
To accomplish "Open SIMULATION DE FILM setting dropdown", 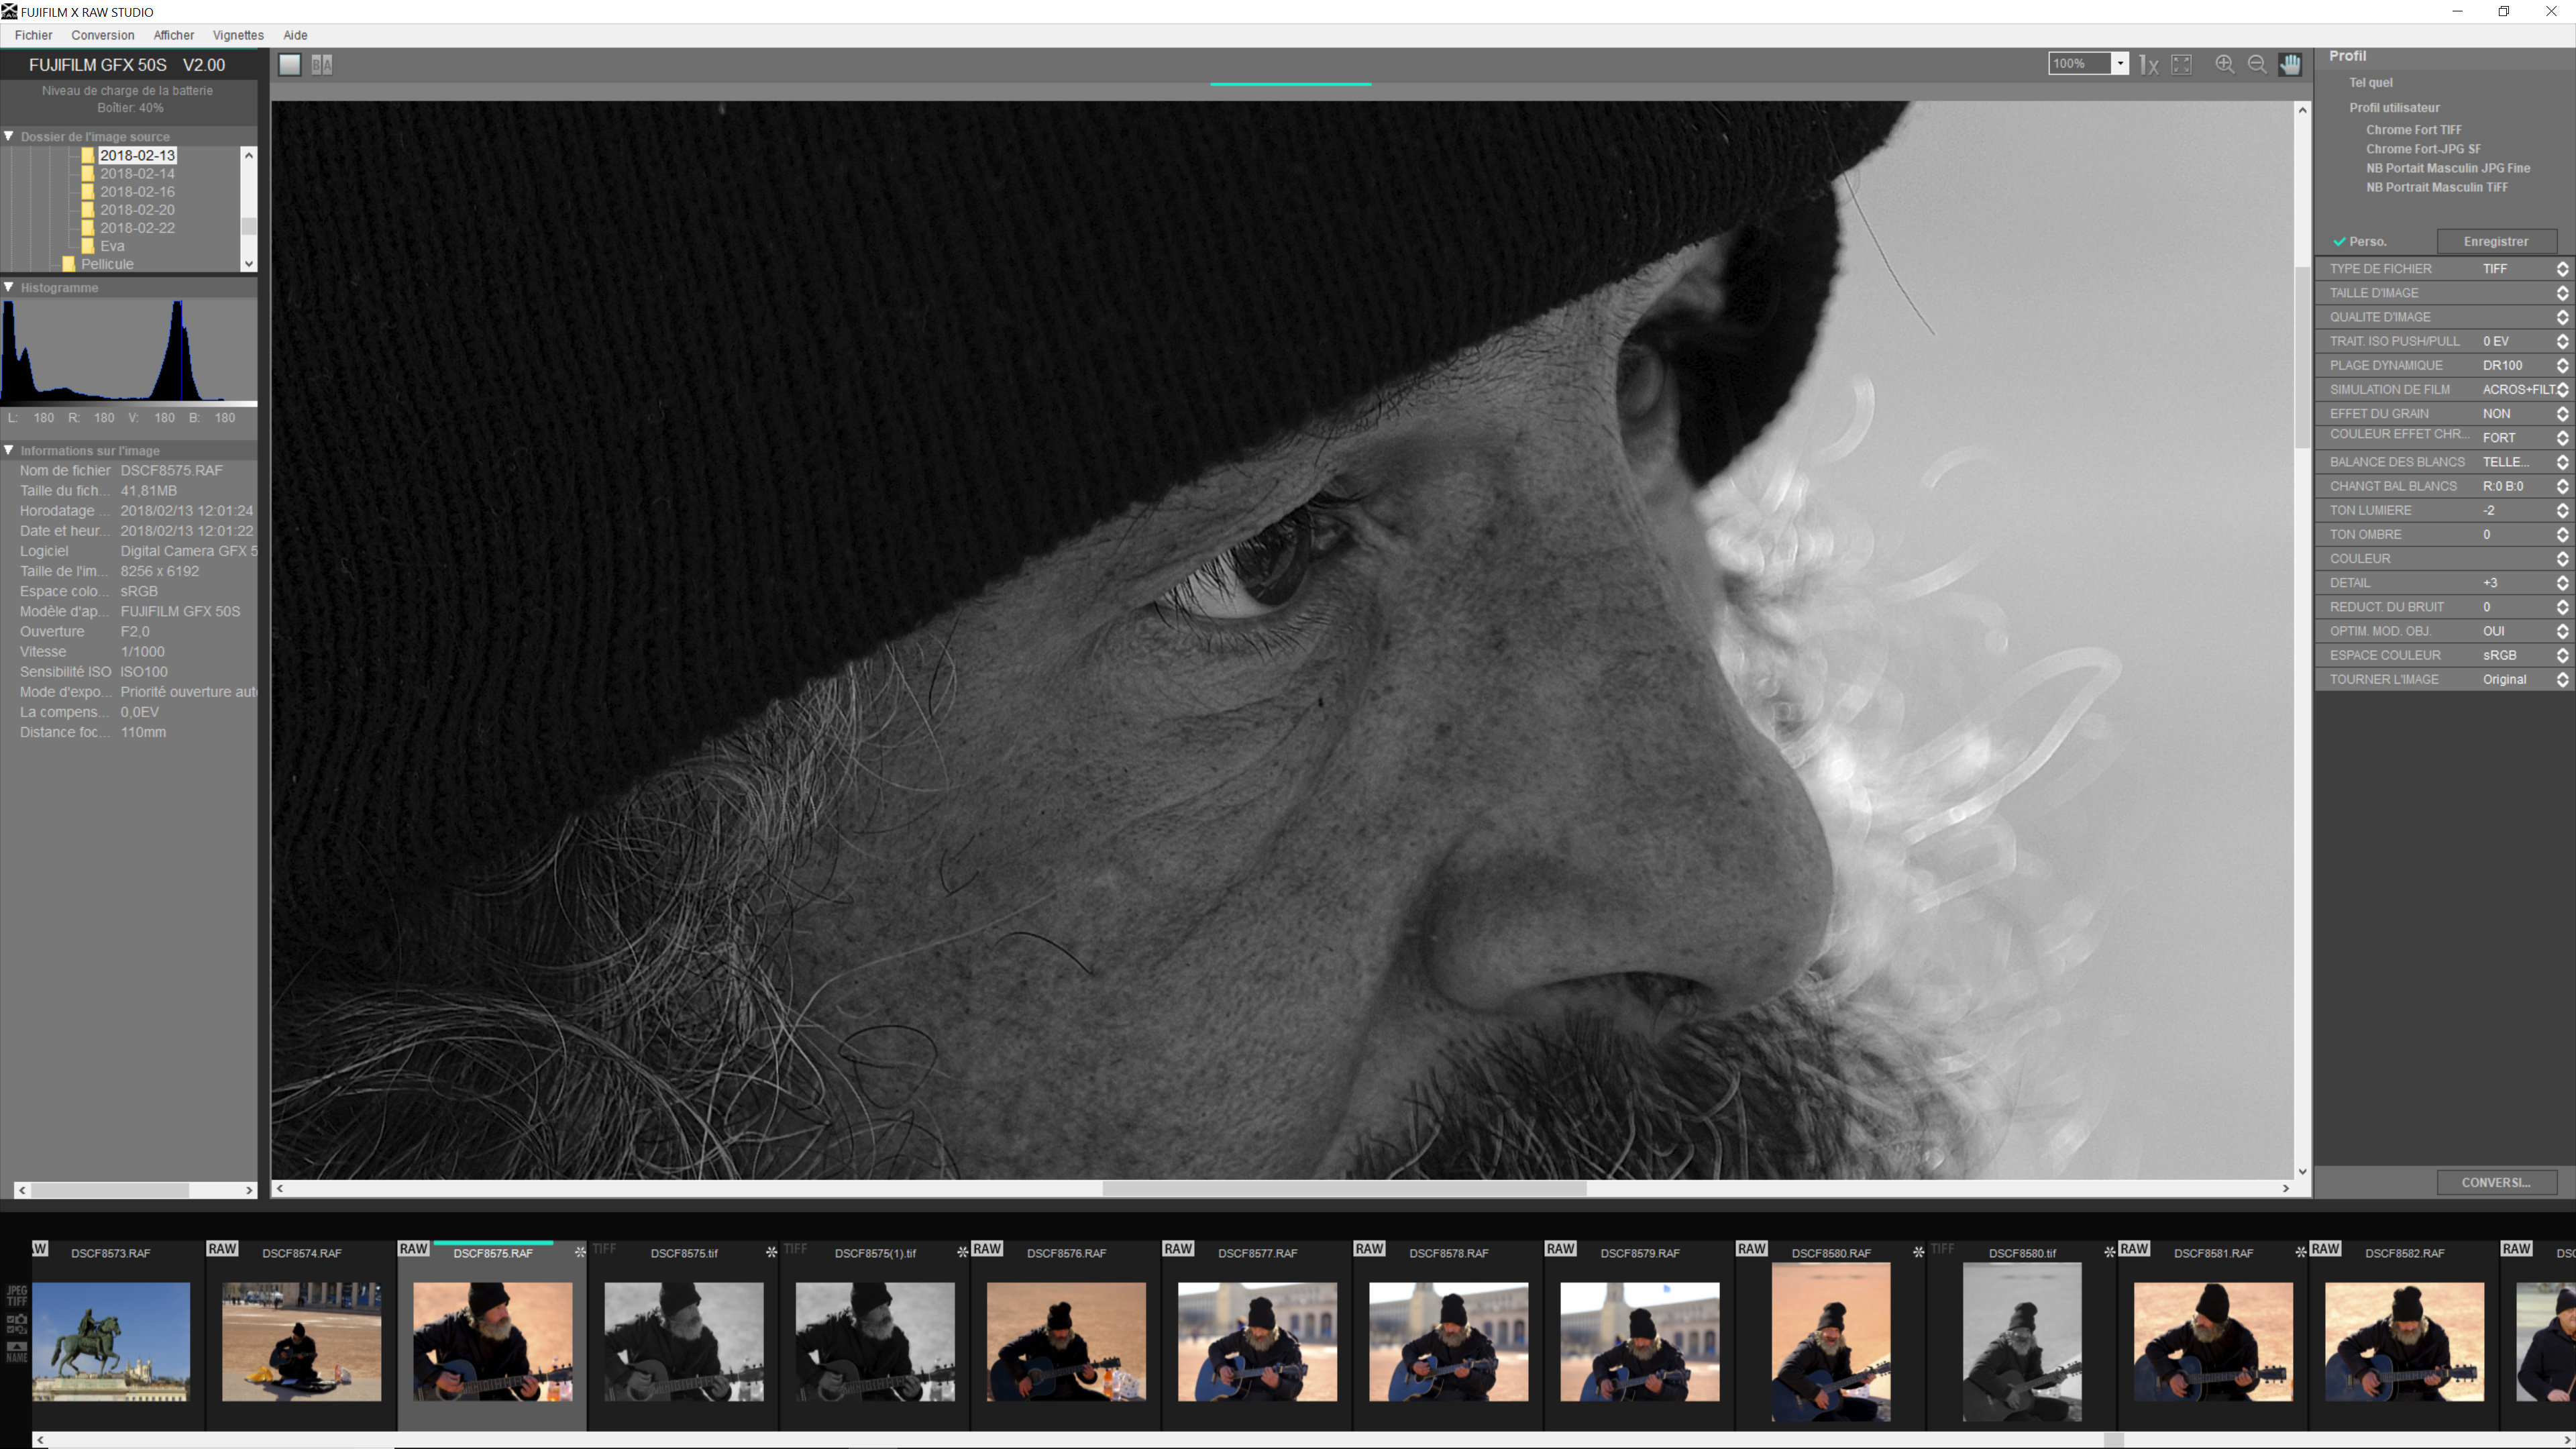I will [2562, 390].
